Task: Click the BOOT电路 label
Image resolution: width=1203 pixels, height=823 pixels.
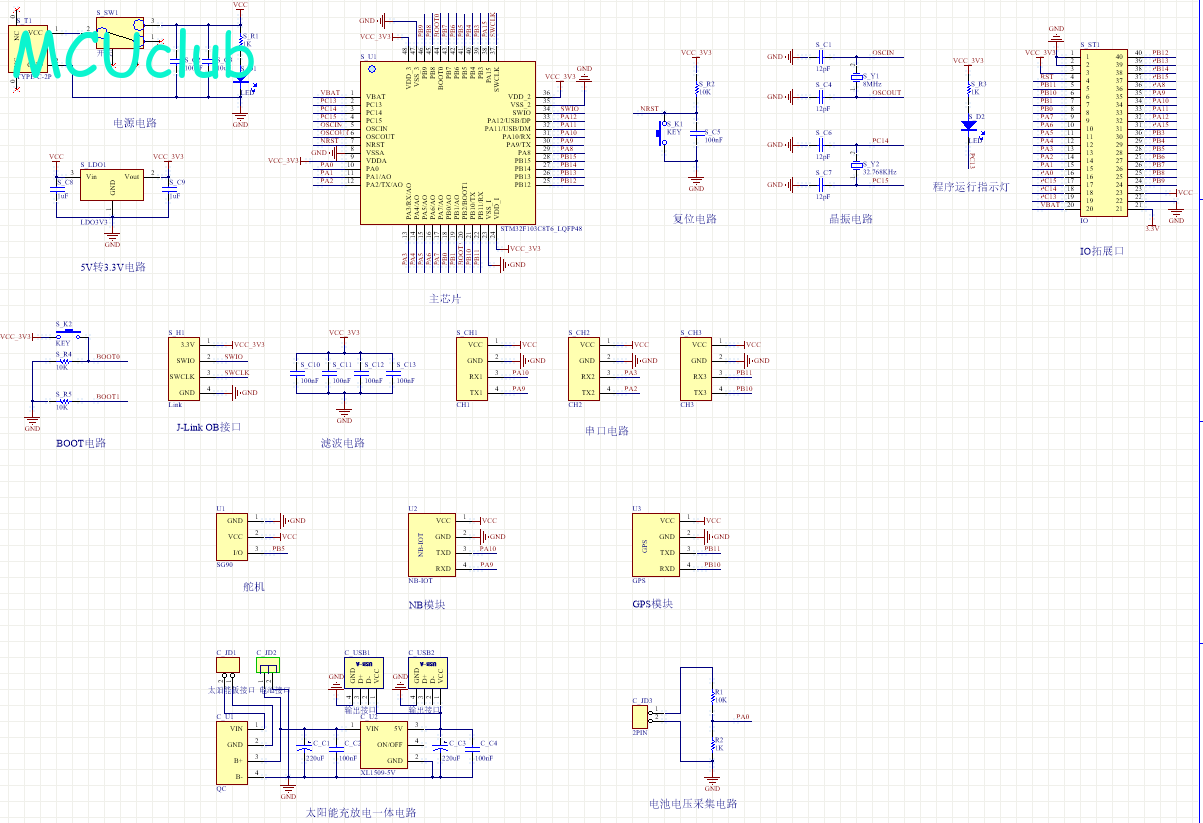Action: pos(81,443)
